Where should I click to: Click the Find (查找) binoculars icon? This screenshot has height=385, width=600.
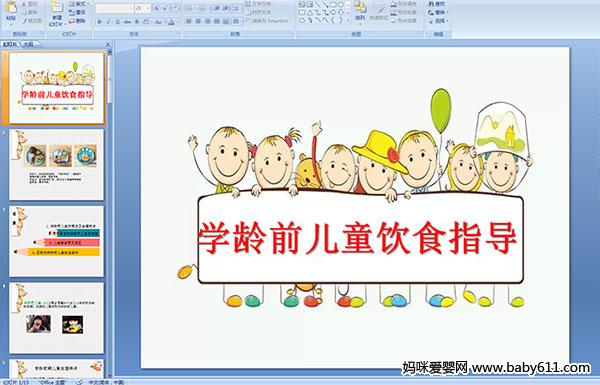pyautogui.click(x=431, y=4)
